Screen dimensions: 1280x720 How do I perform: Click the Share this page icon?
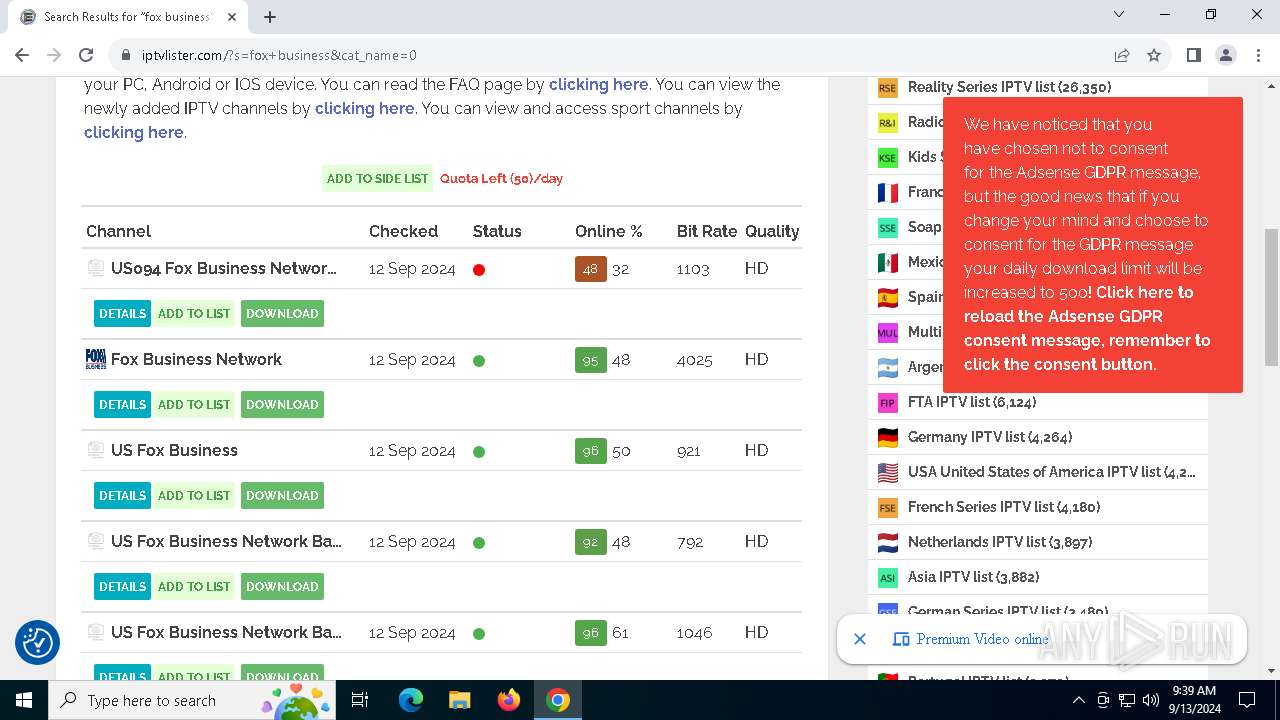(1122, 55)
